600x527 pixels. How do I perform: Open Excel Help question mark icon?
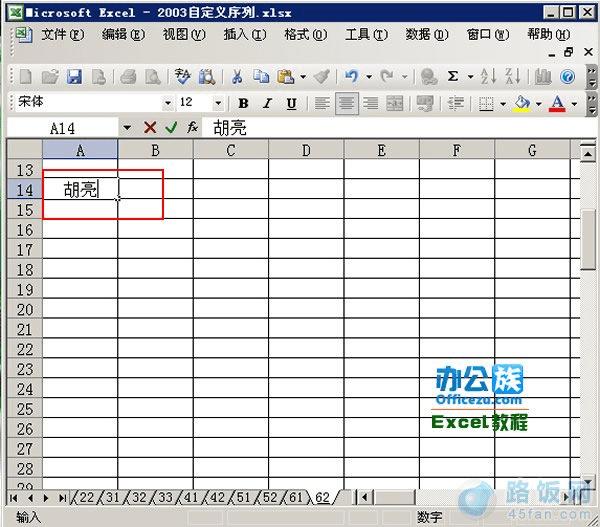click(567, 77)
